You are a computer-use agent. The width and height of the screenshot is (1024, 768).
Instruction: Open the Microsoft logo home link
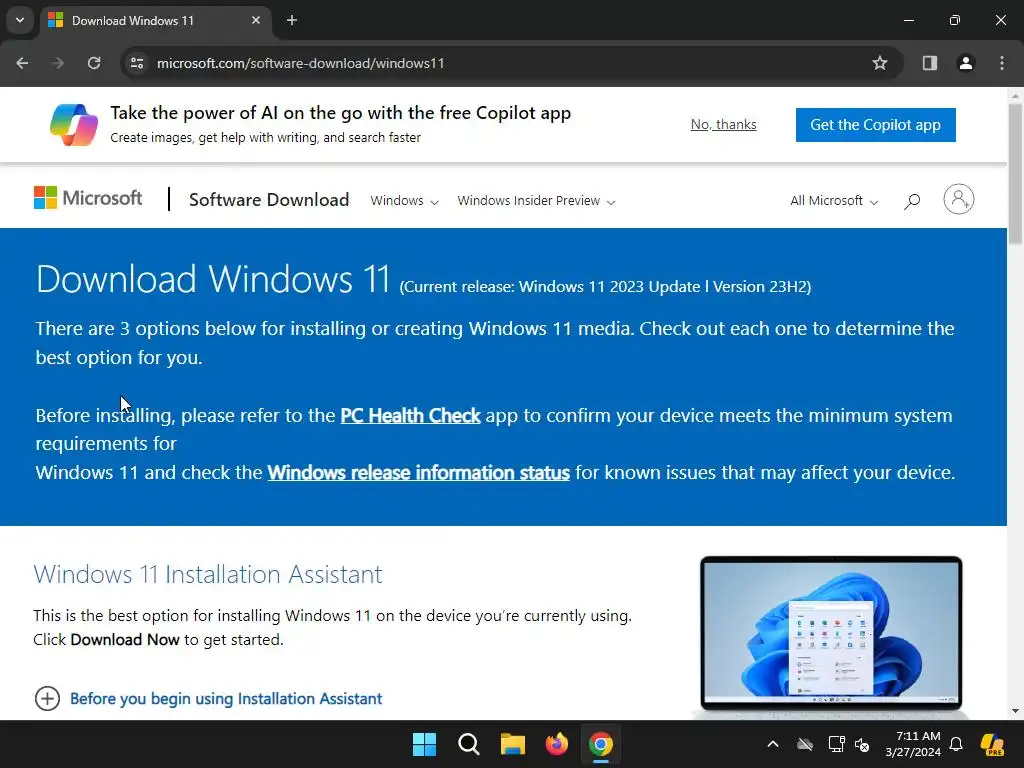coord(88,198)
